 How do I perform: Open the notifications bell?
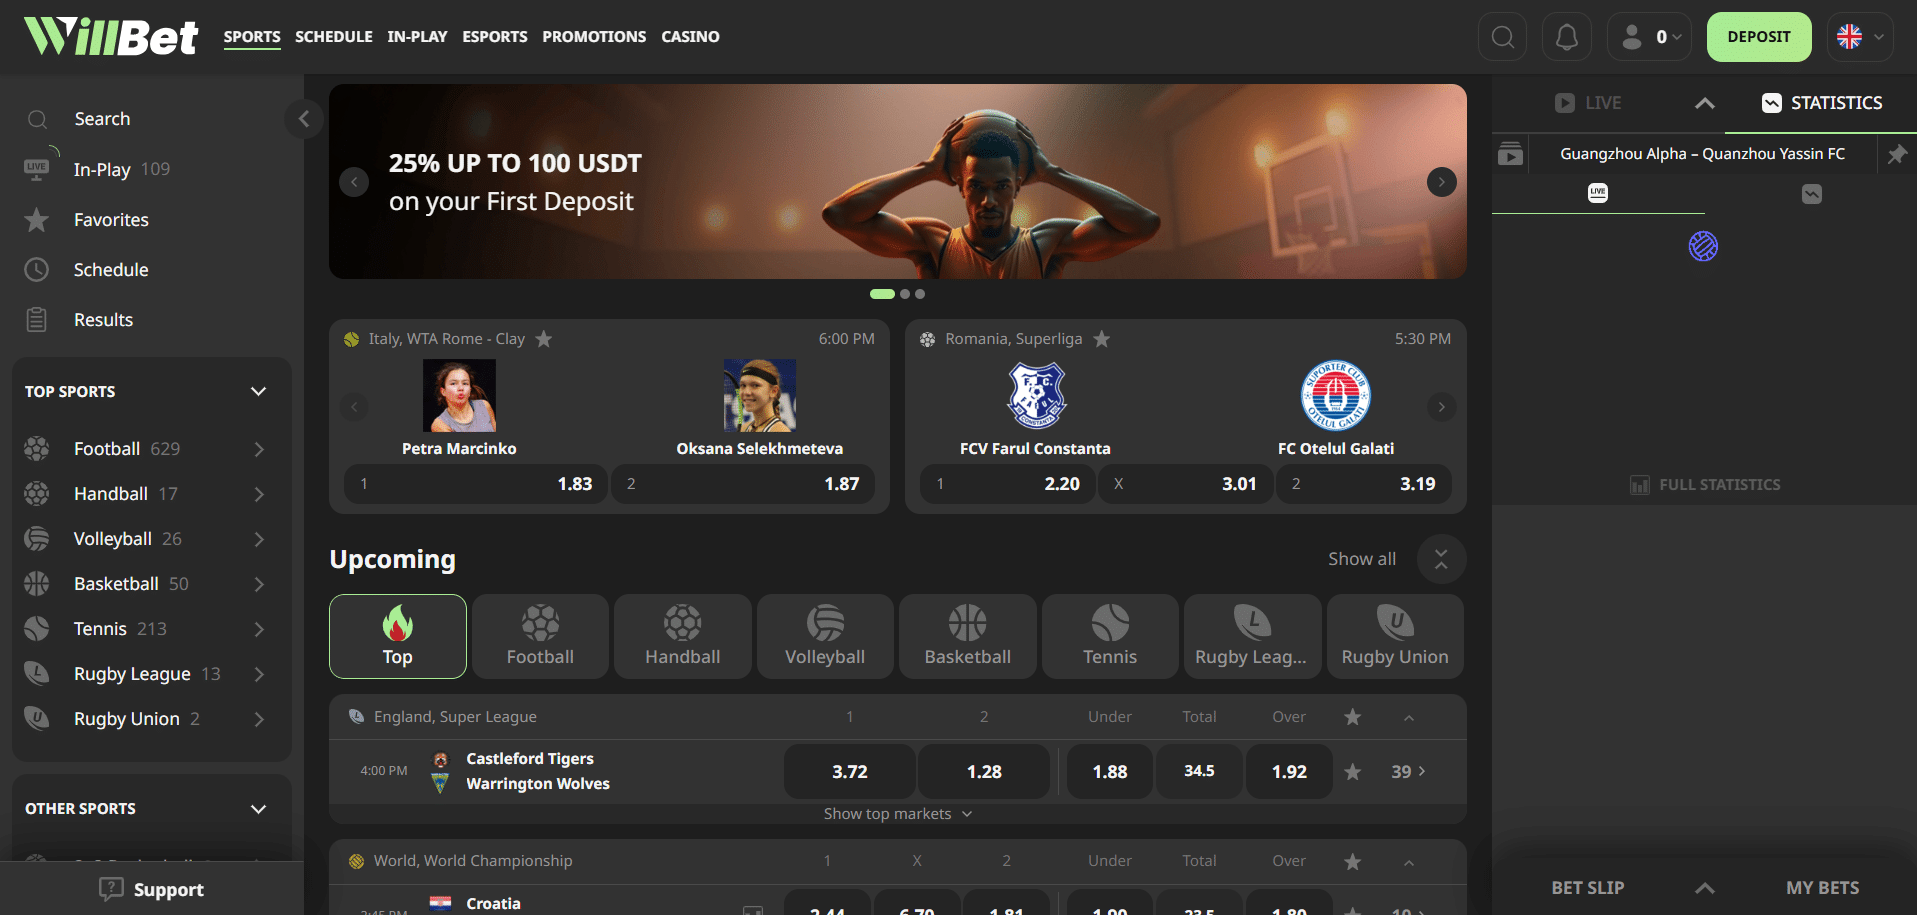pos(1566,37)
